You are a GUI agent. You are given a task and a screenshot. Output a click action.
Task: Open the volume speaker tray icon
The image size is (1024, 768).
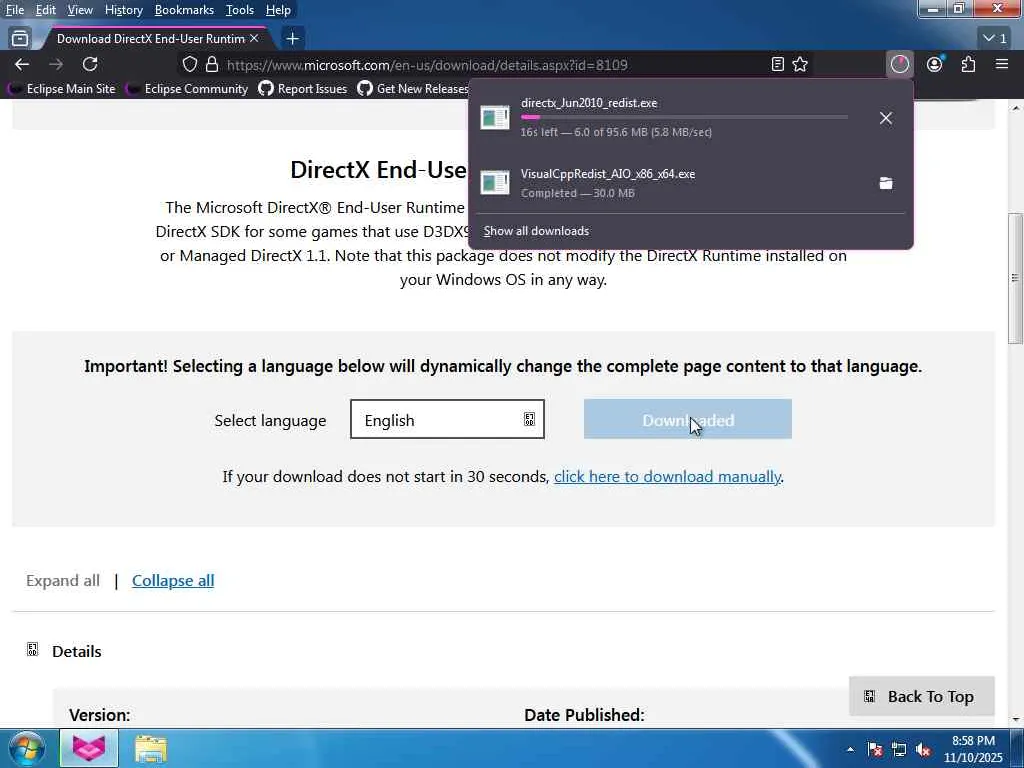[923, 750]
